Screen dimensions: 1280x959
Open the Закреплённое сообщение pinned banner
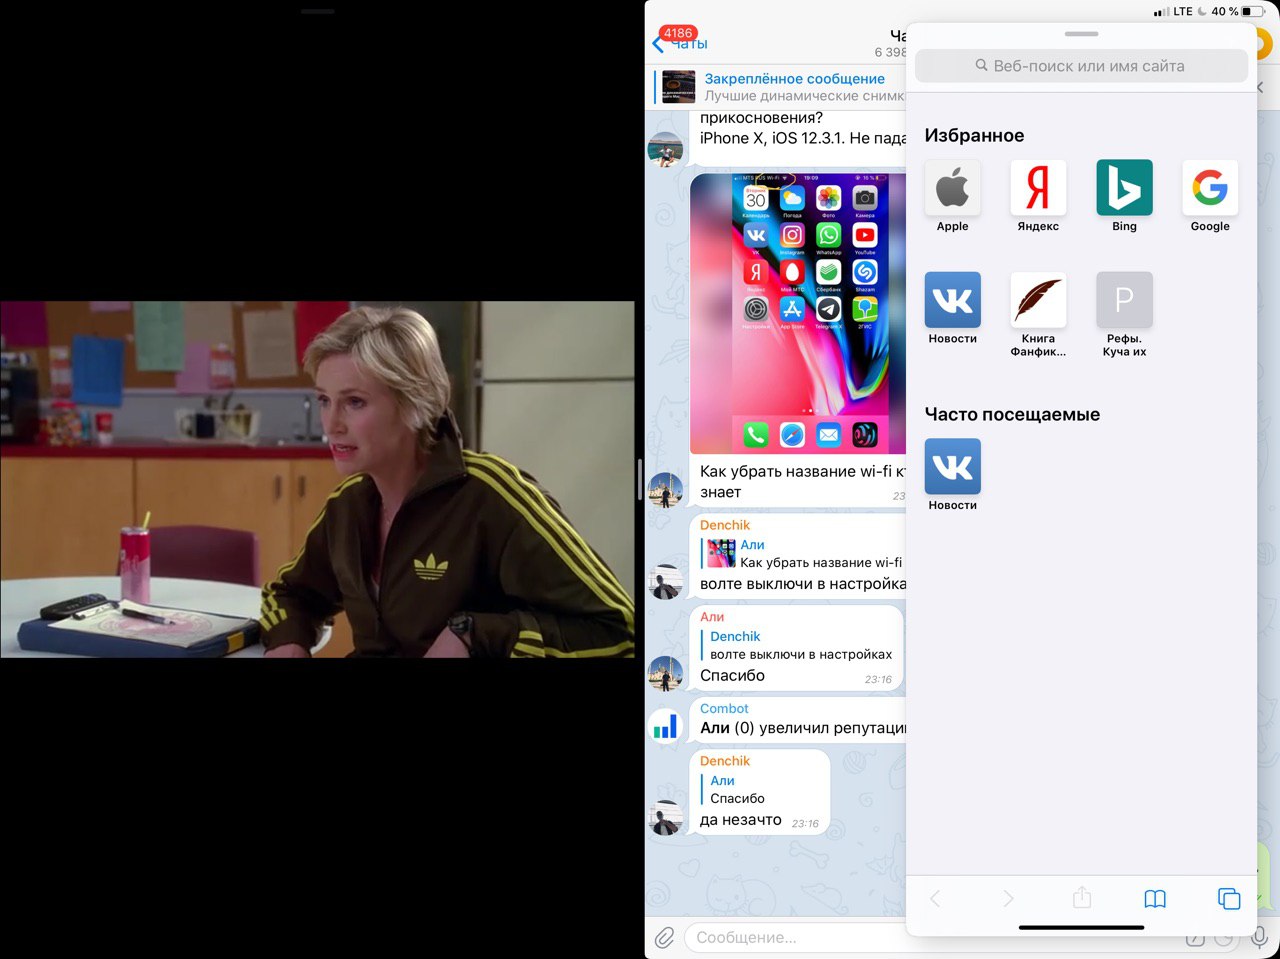pyautogui.click(x=780, y=87)
